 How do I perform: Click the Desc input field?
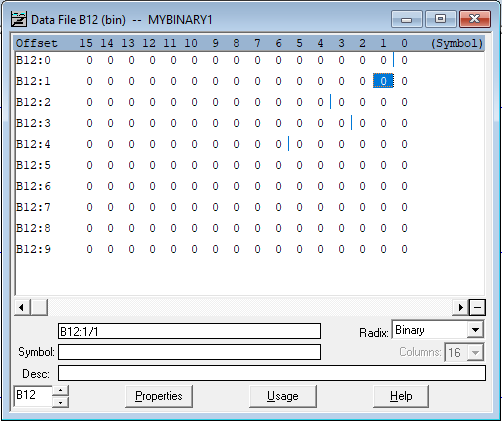point(272,373)
